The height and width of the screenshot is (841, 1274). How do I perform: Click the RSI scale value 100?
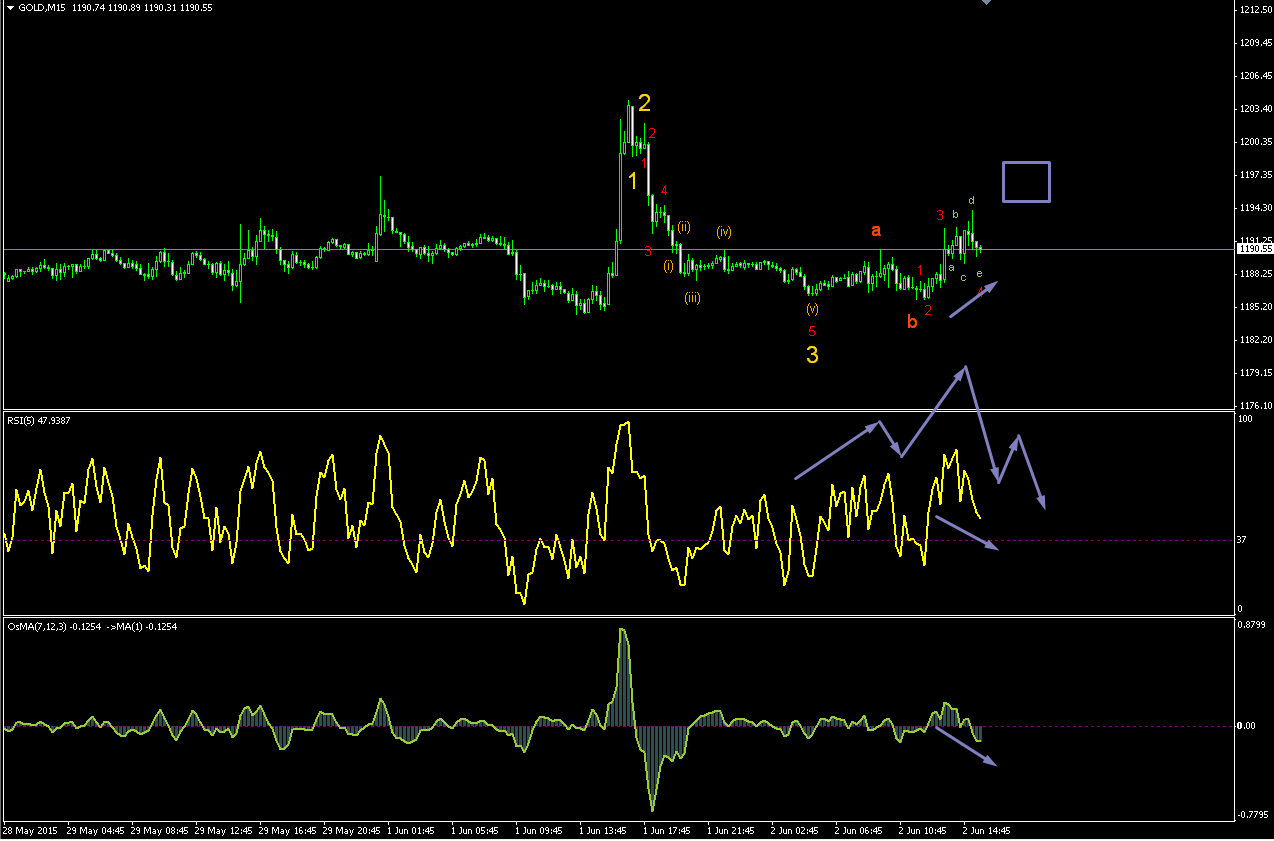(1245, 420)
